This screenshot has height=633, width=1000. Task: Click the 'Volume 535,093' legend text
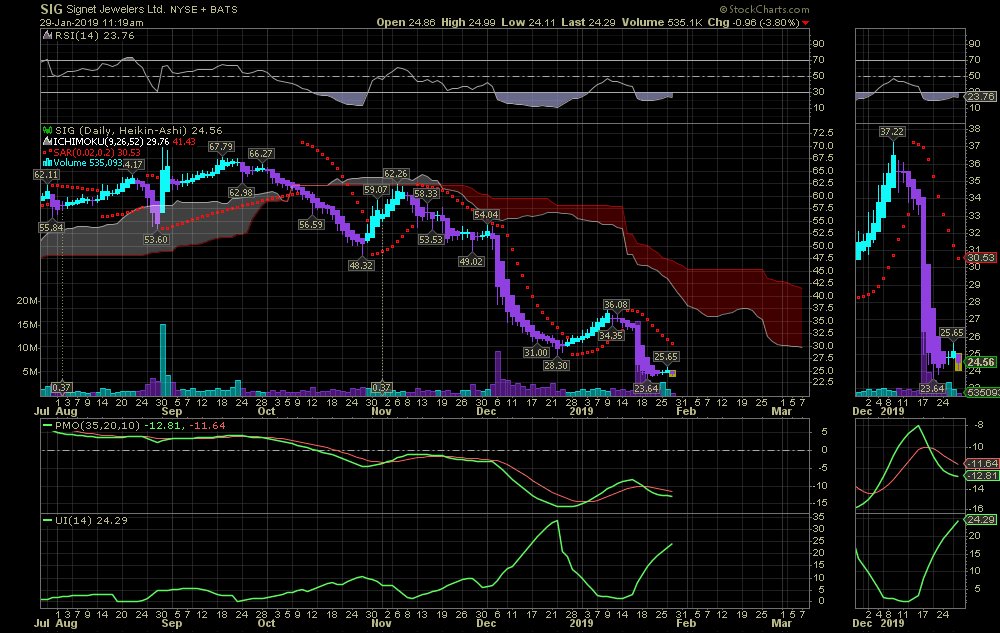(87, 163)
